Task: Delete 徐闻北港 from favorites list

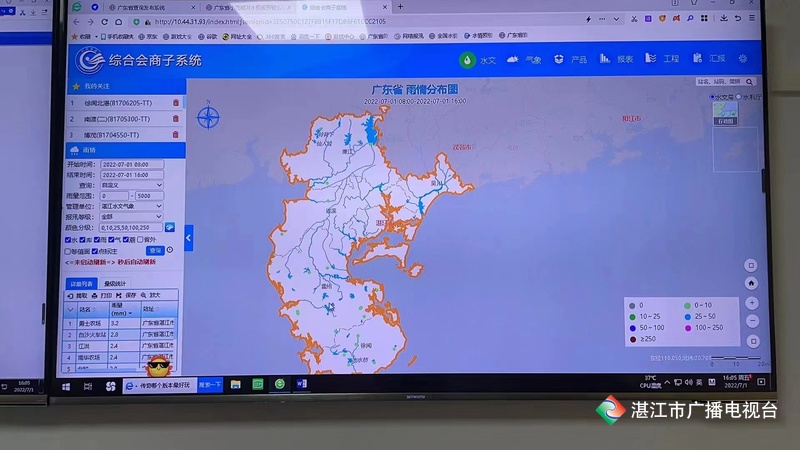Action: coord(176,103)
